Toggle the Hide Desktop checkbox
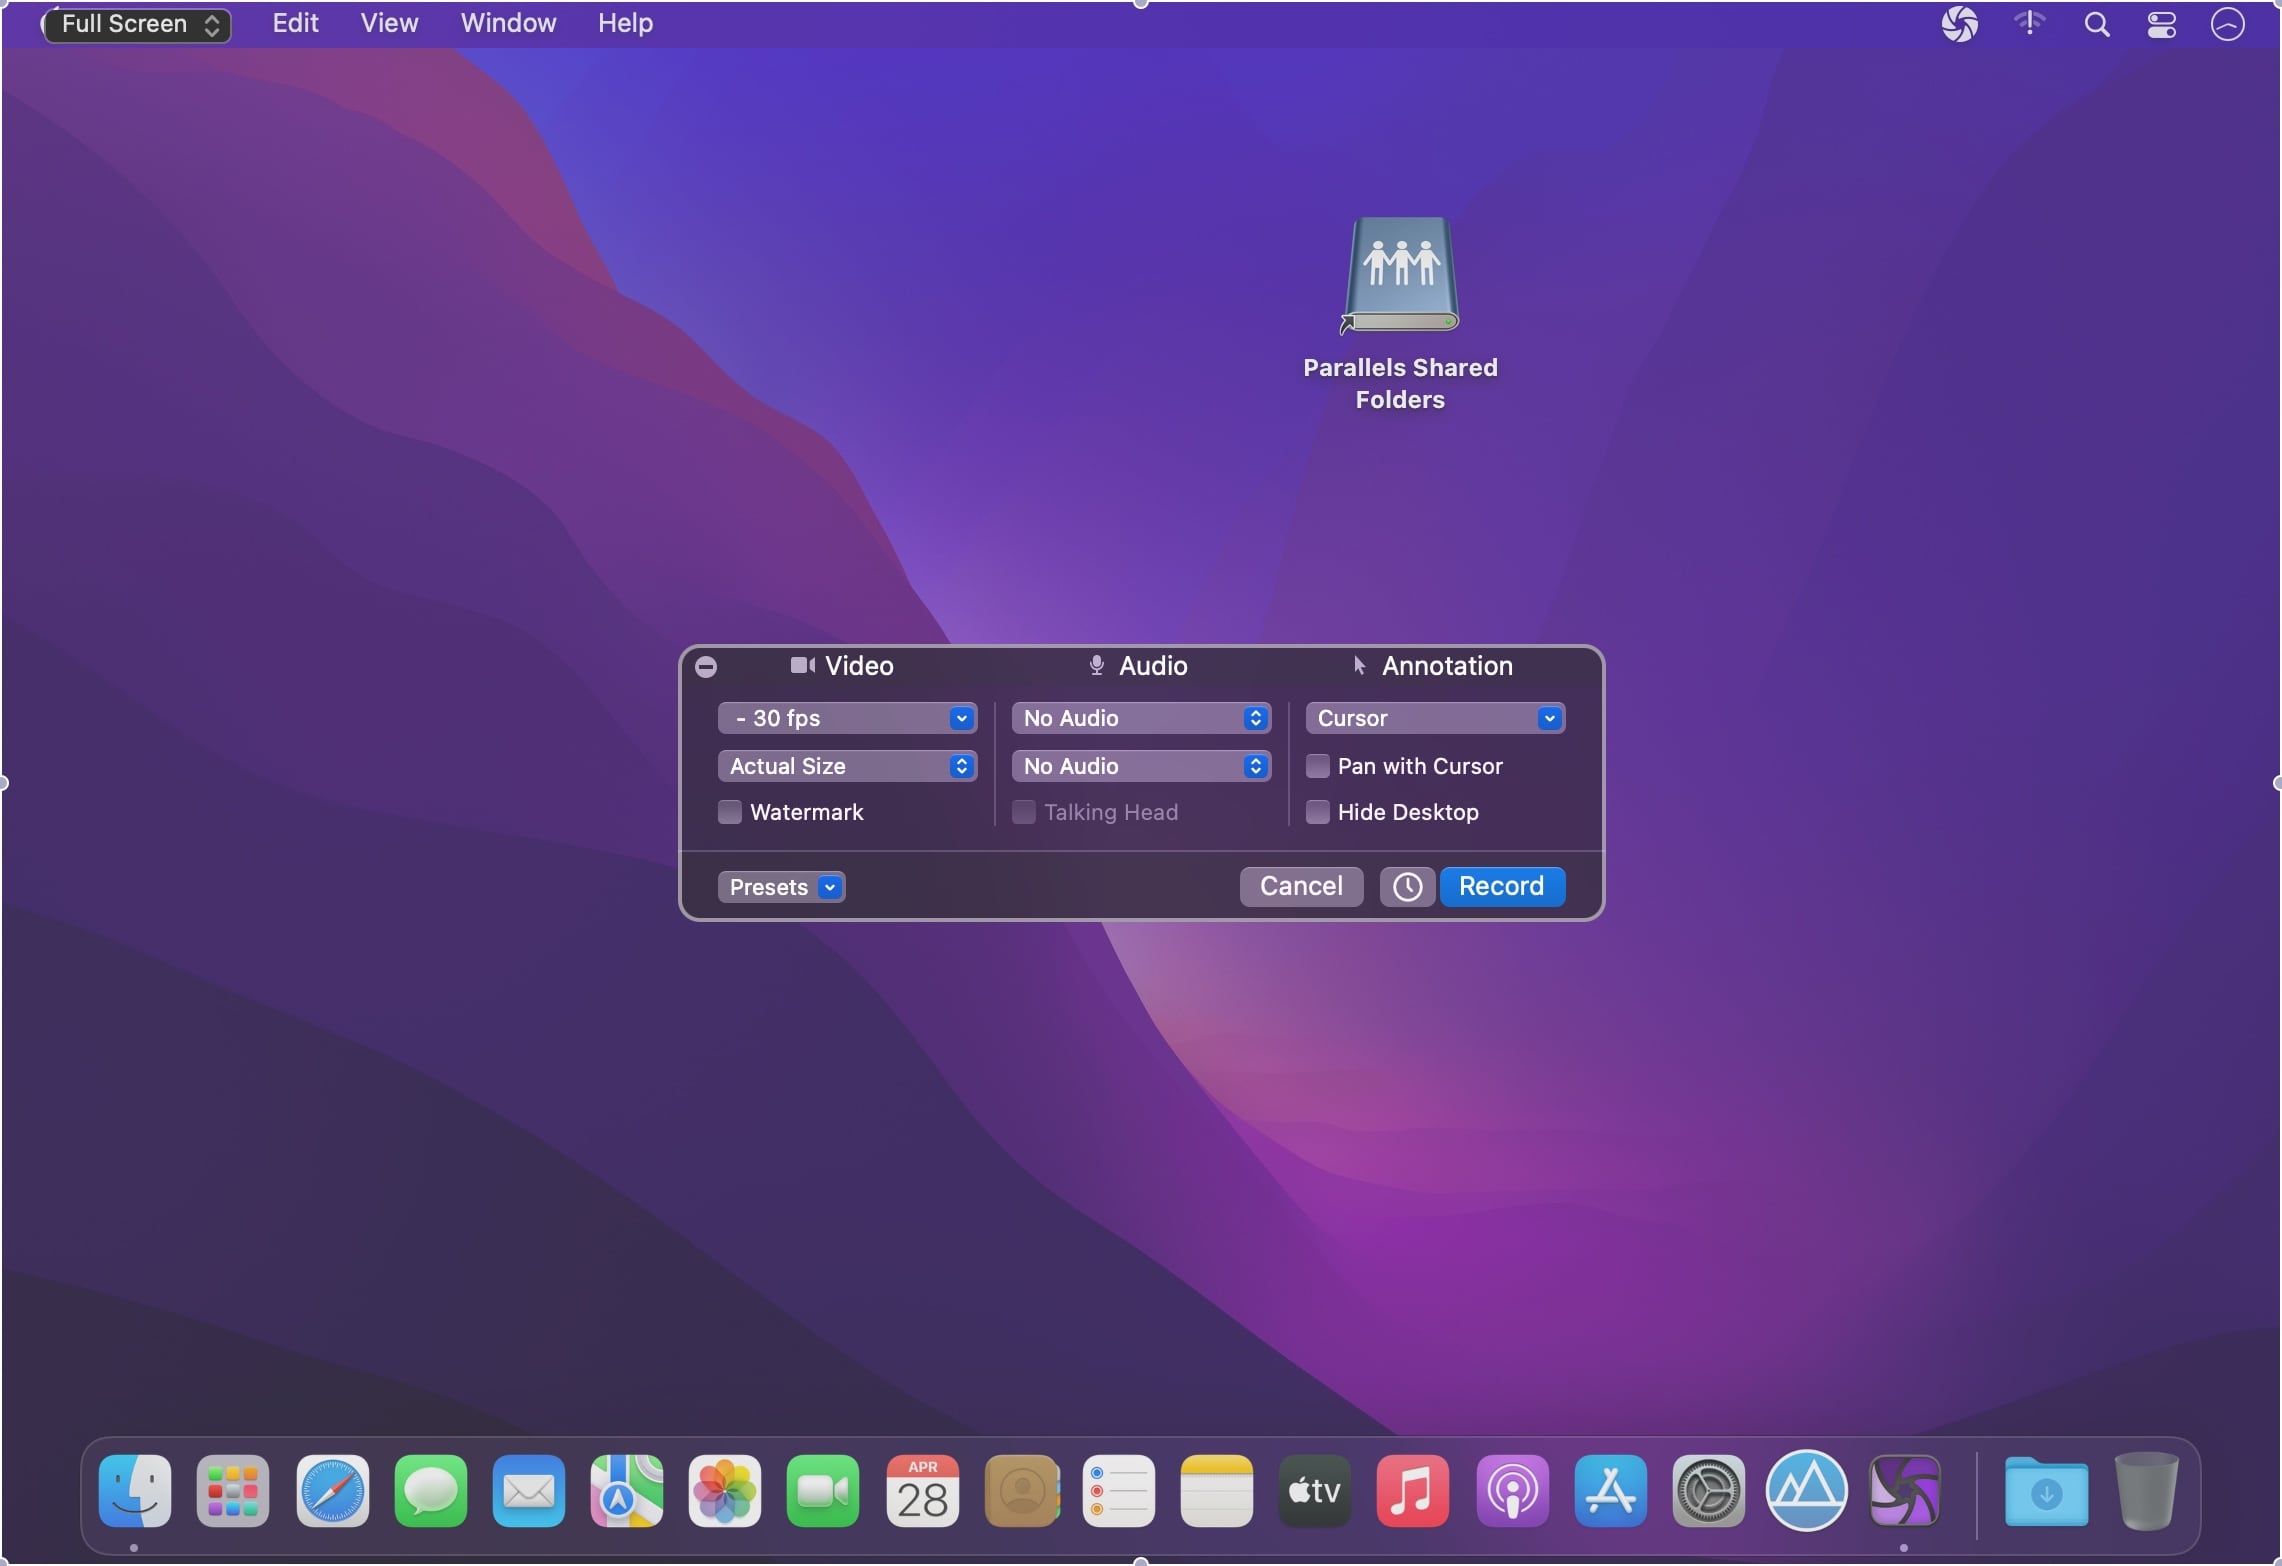Viewport: 2282px width, 1566px height. coord(1317,812)
